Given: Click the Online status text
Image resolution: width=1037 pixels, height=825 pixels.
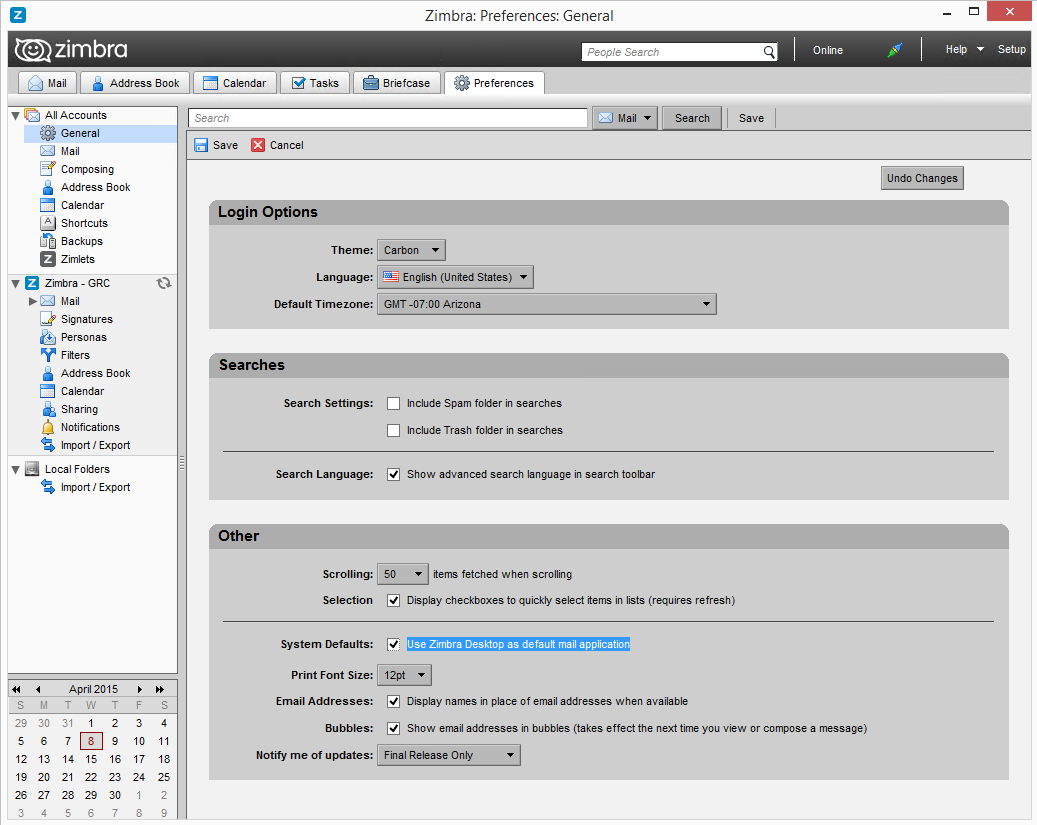Looking at the screenshot, I should (827, 50).
